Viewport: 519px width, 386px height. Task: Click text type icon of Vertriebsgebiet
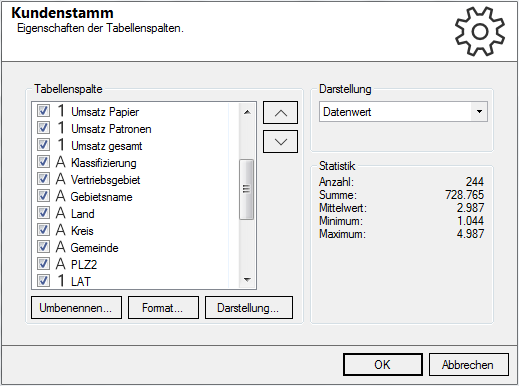click(60, 179)
